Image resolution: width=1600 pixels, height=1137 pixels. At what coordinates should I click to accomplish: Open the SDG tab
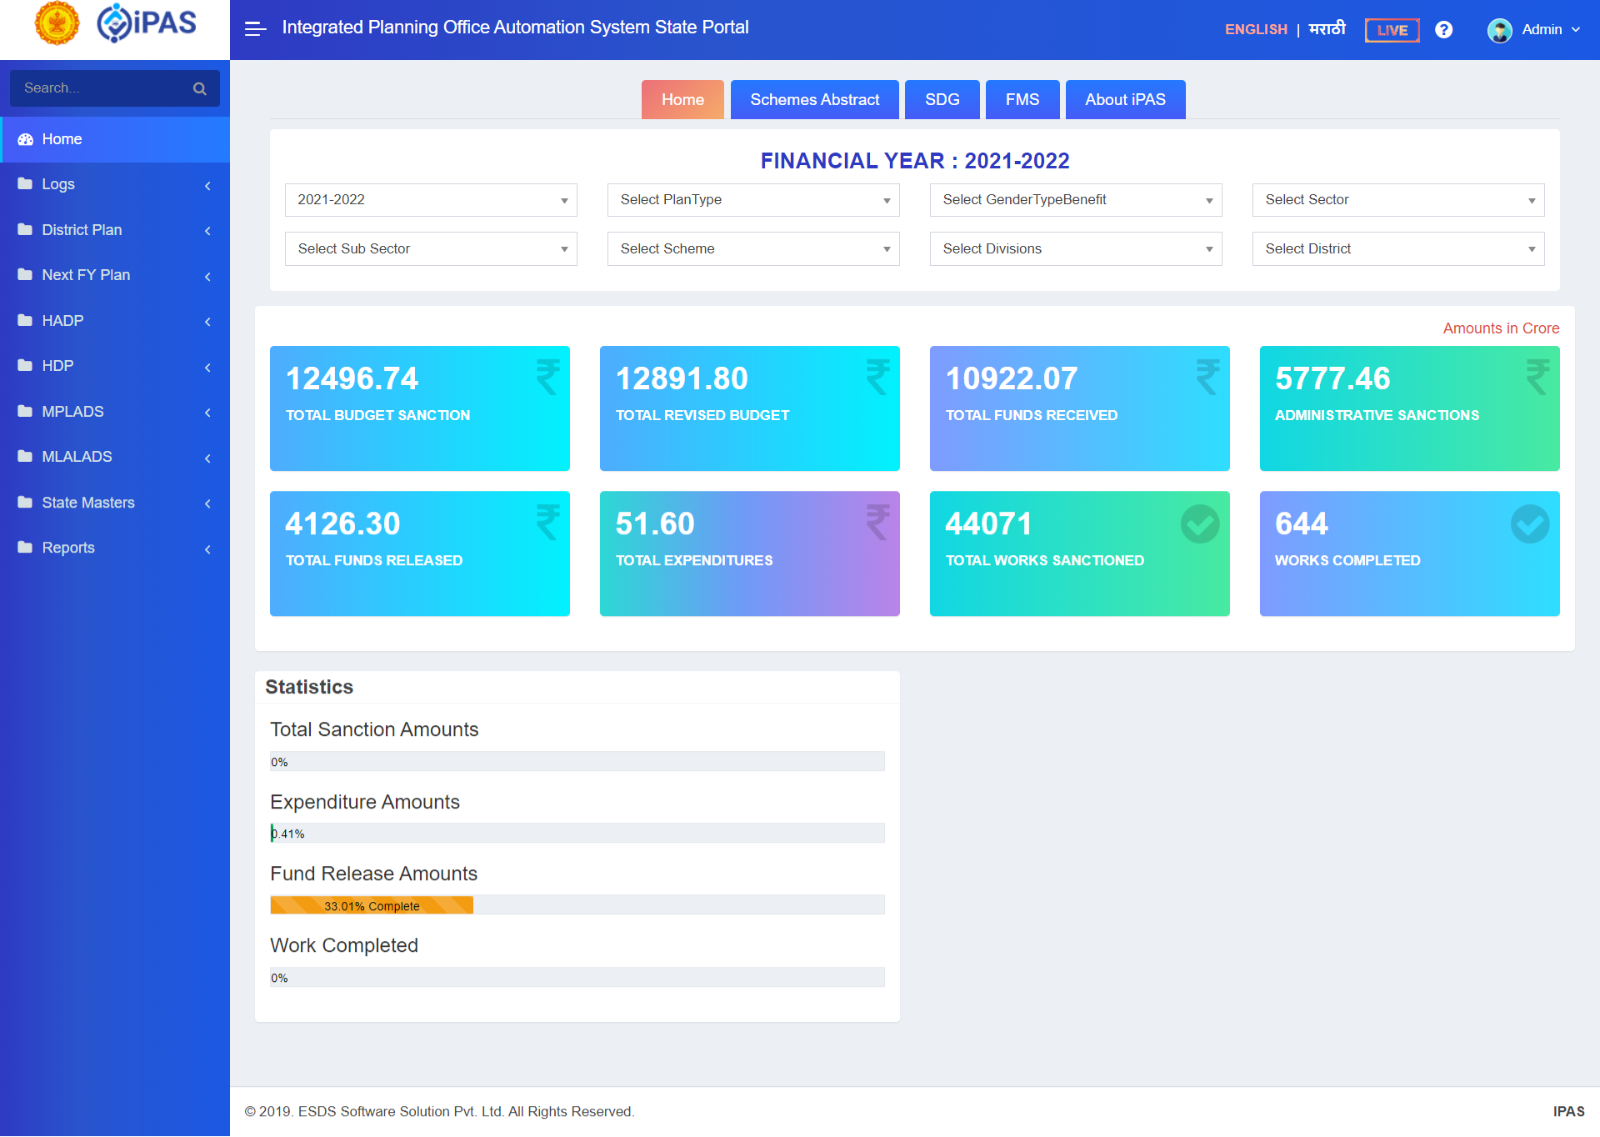[x=942, y=100]
